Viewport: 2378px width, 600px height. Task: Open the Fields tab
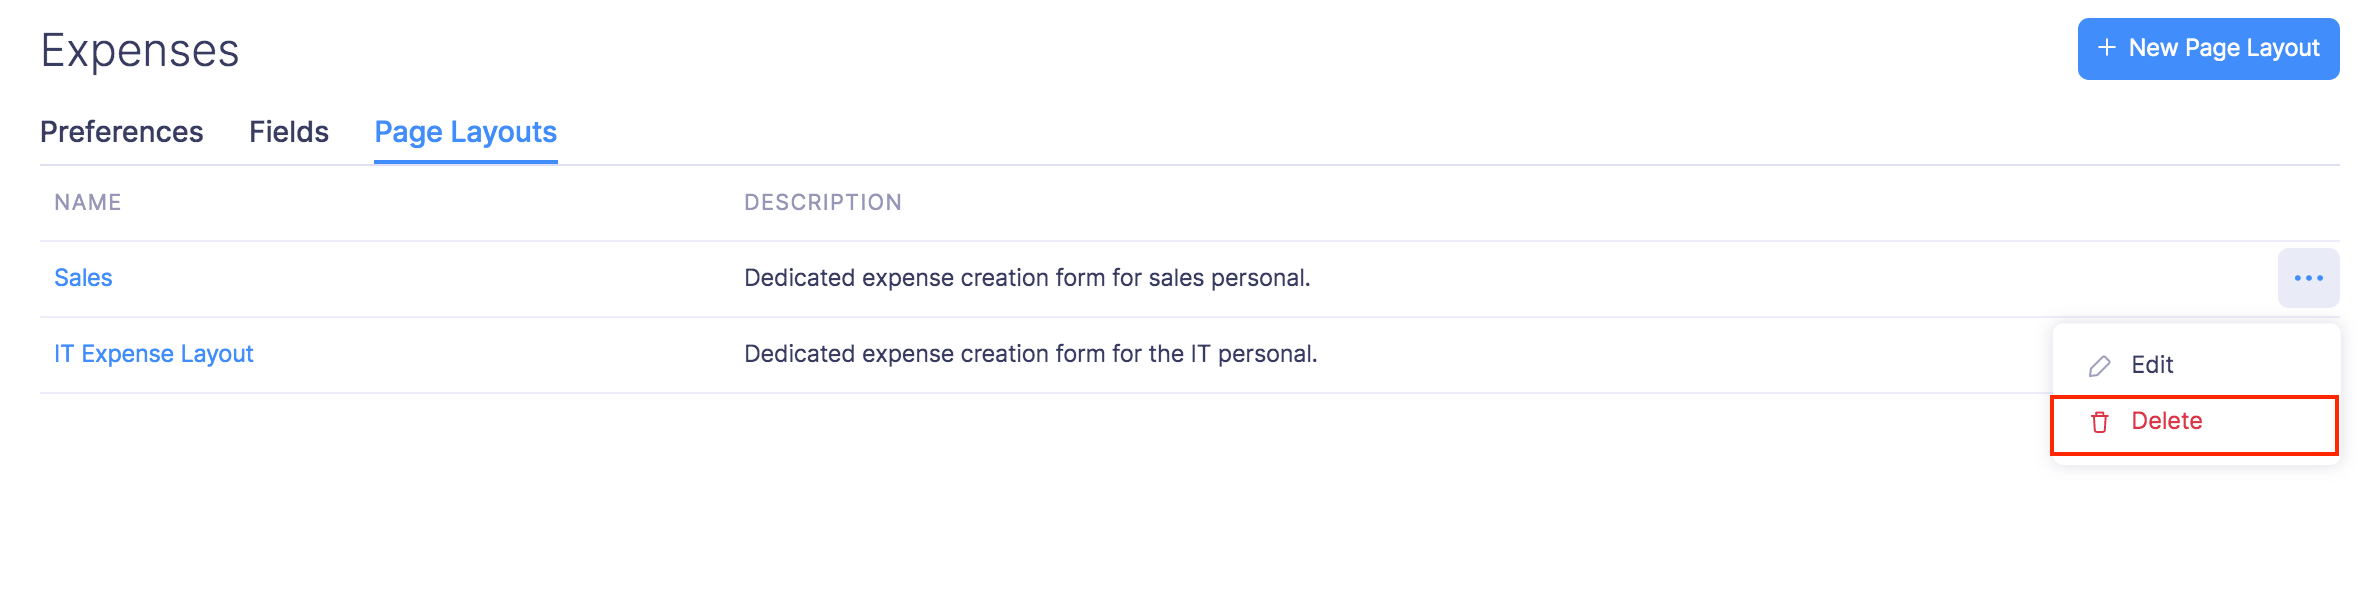(288, 132)
